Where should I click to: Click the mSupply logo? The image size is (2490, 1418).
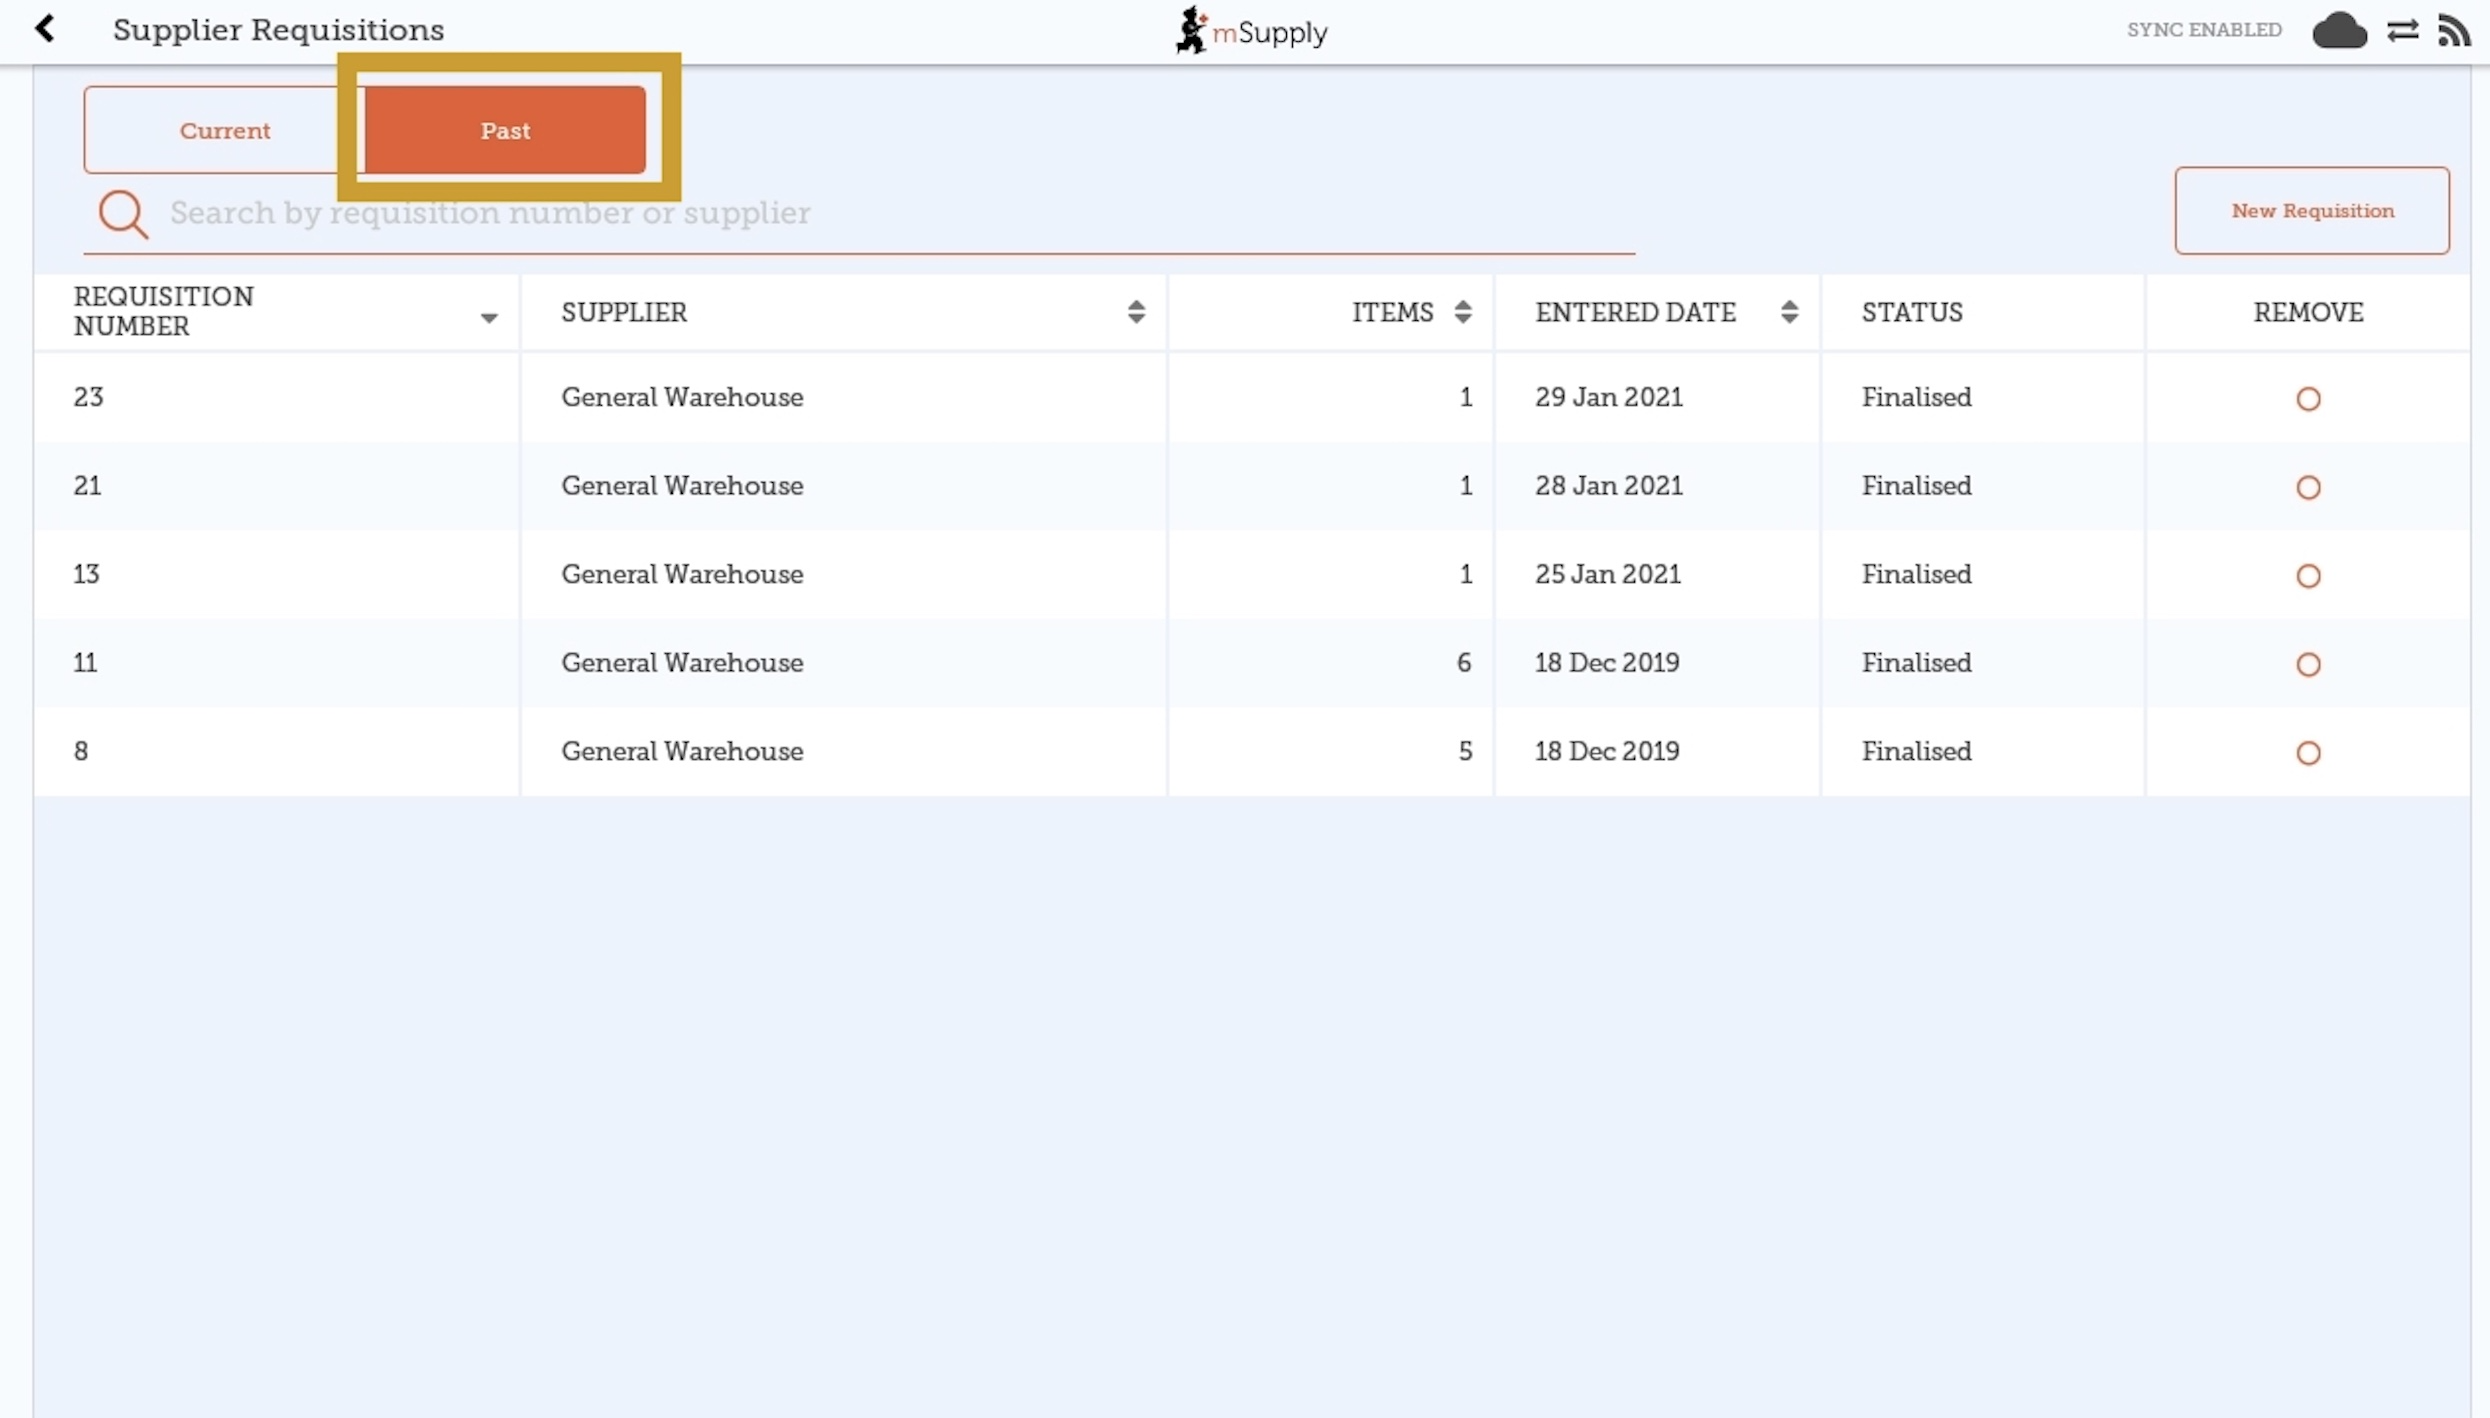pos(1251,31)
